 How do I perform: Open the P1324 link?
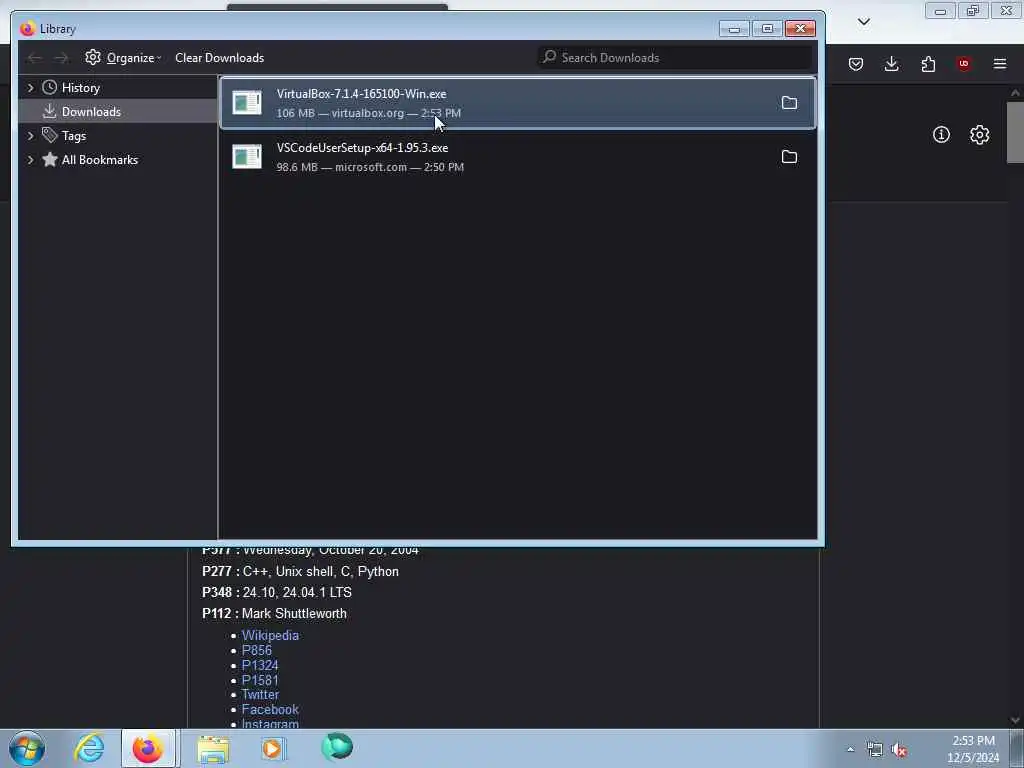(x=260, y=665)
